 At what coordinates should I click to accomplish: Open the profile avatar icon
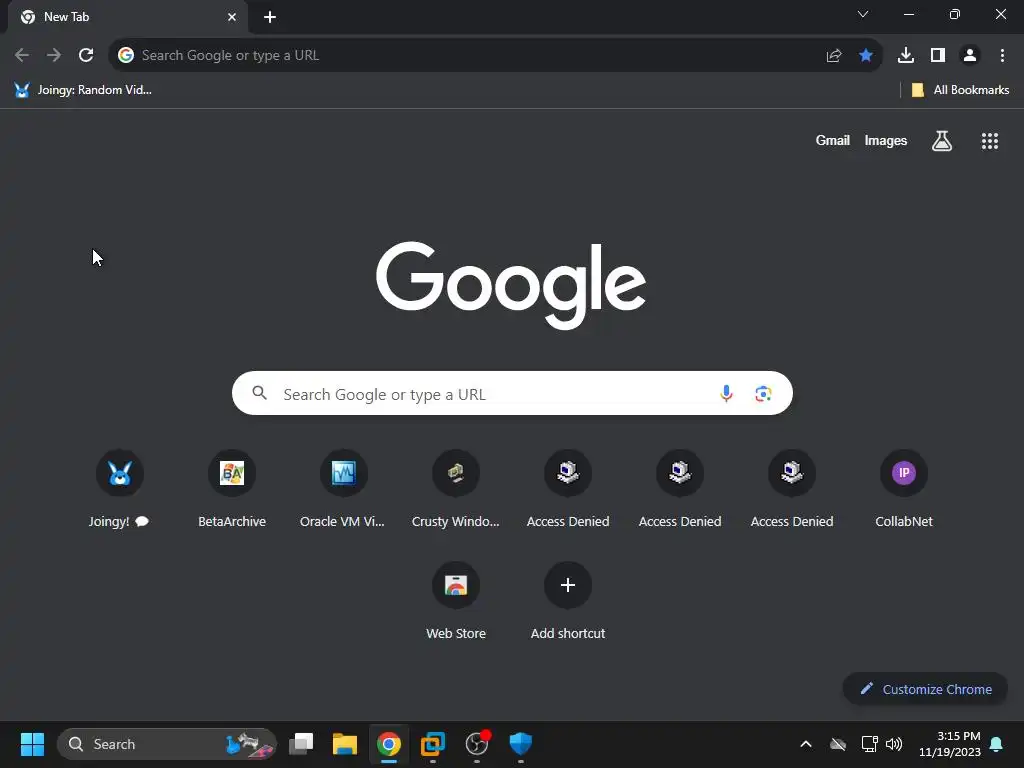coord(970,56)
